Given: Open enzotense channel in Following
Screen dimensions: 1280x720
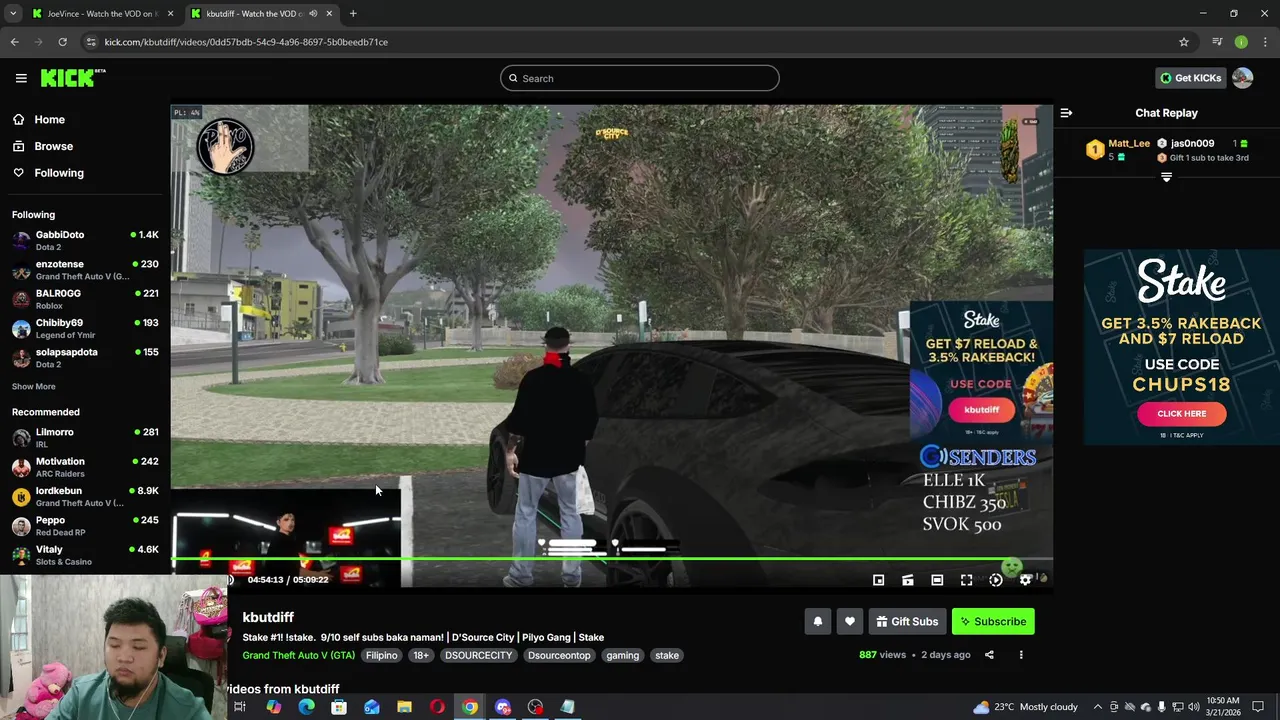Looking at the screenshot, I should [x=85, y=270].
